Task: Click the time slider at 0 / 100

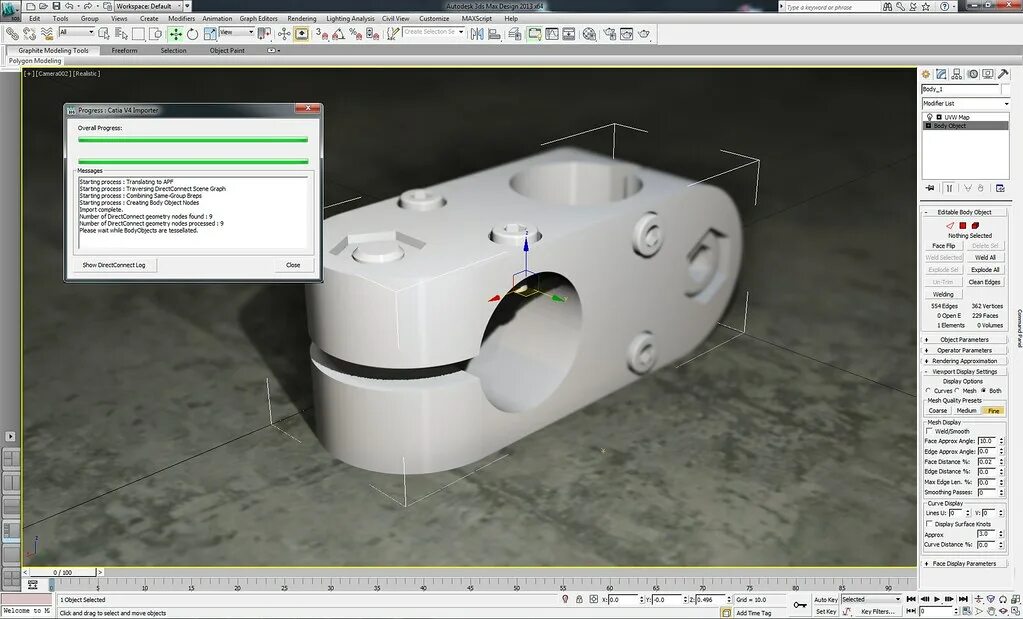Action: pos(63,572)
